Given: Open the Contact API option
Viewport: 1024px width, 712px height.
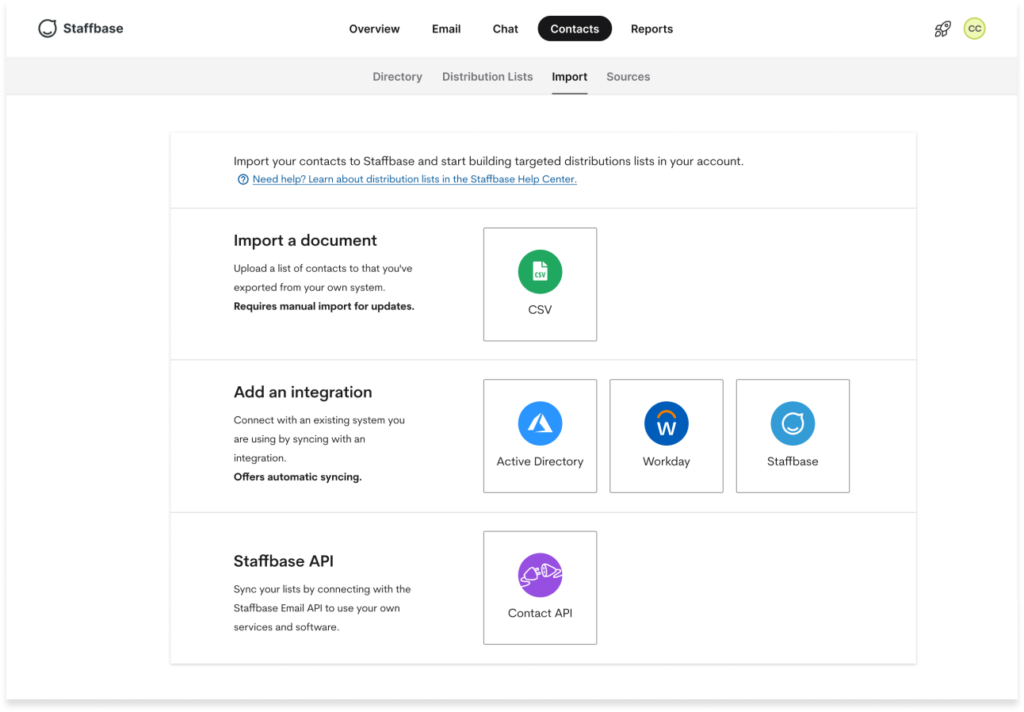Looking at the screenshot, I should coord(540,575).
